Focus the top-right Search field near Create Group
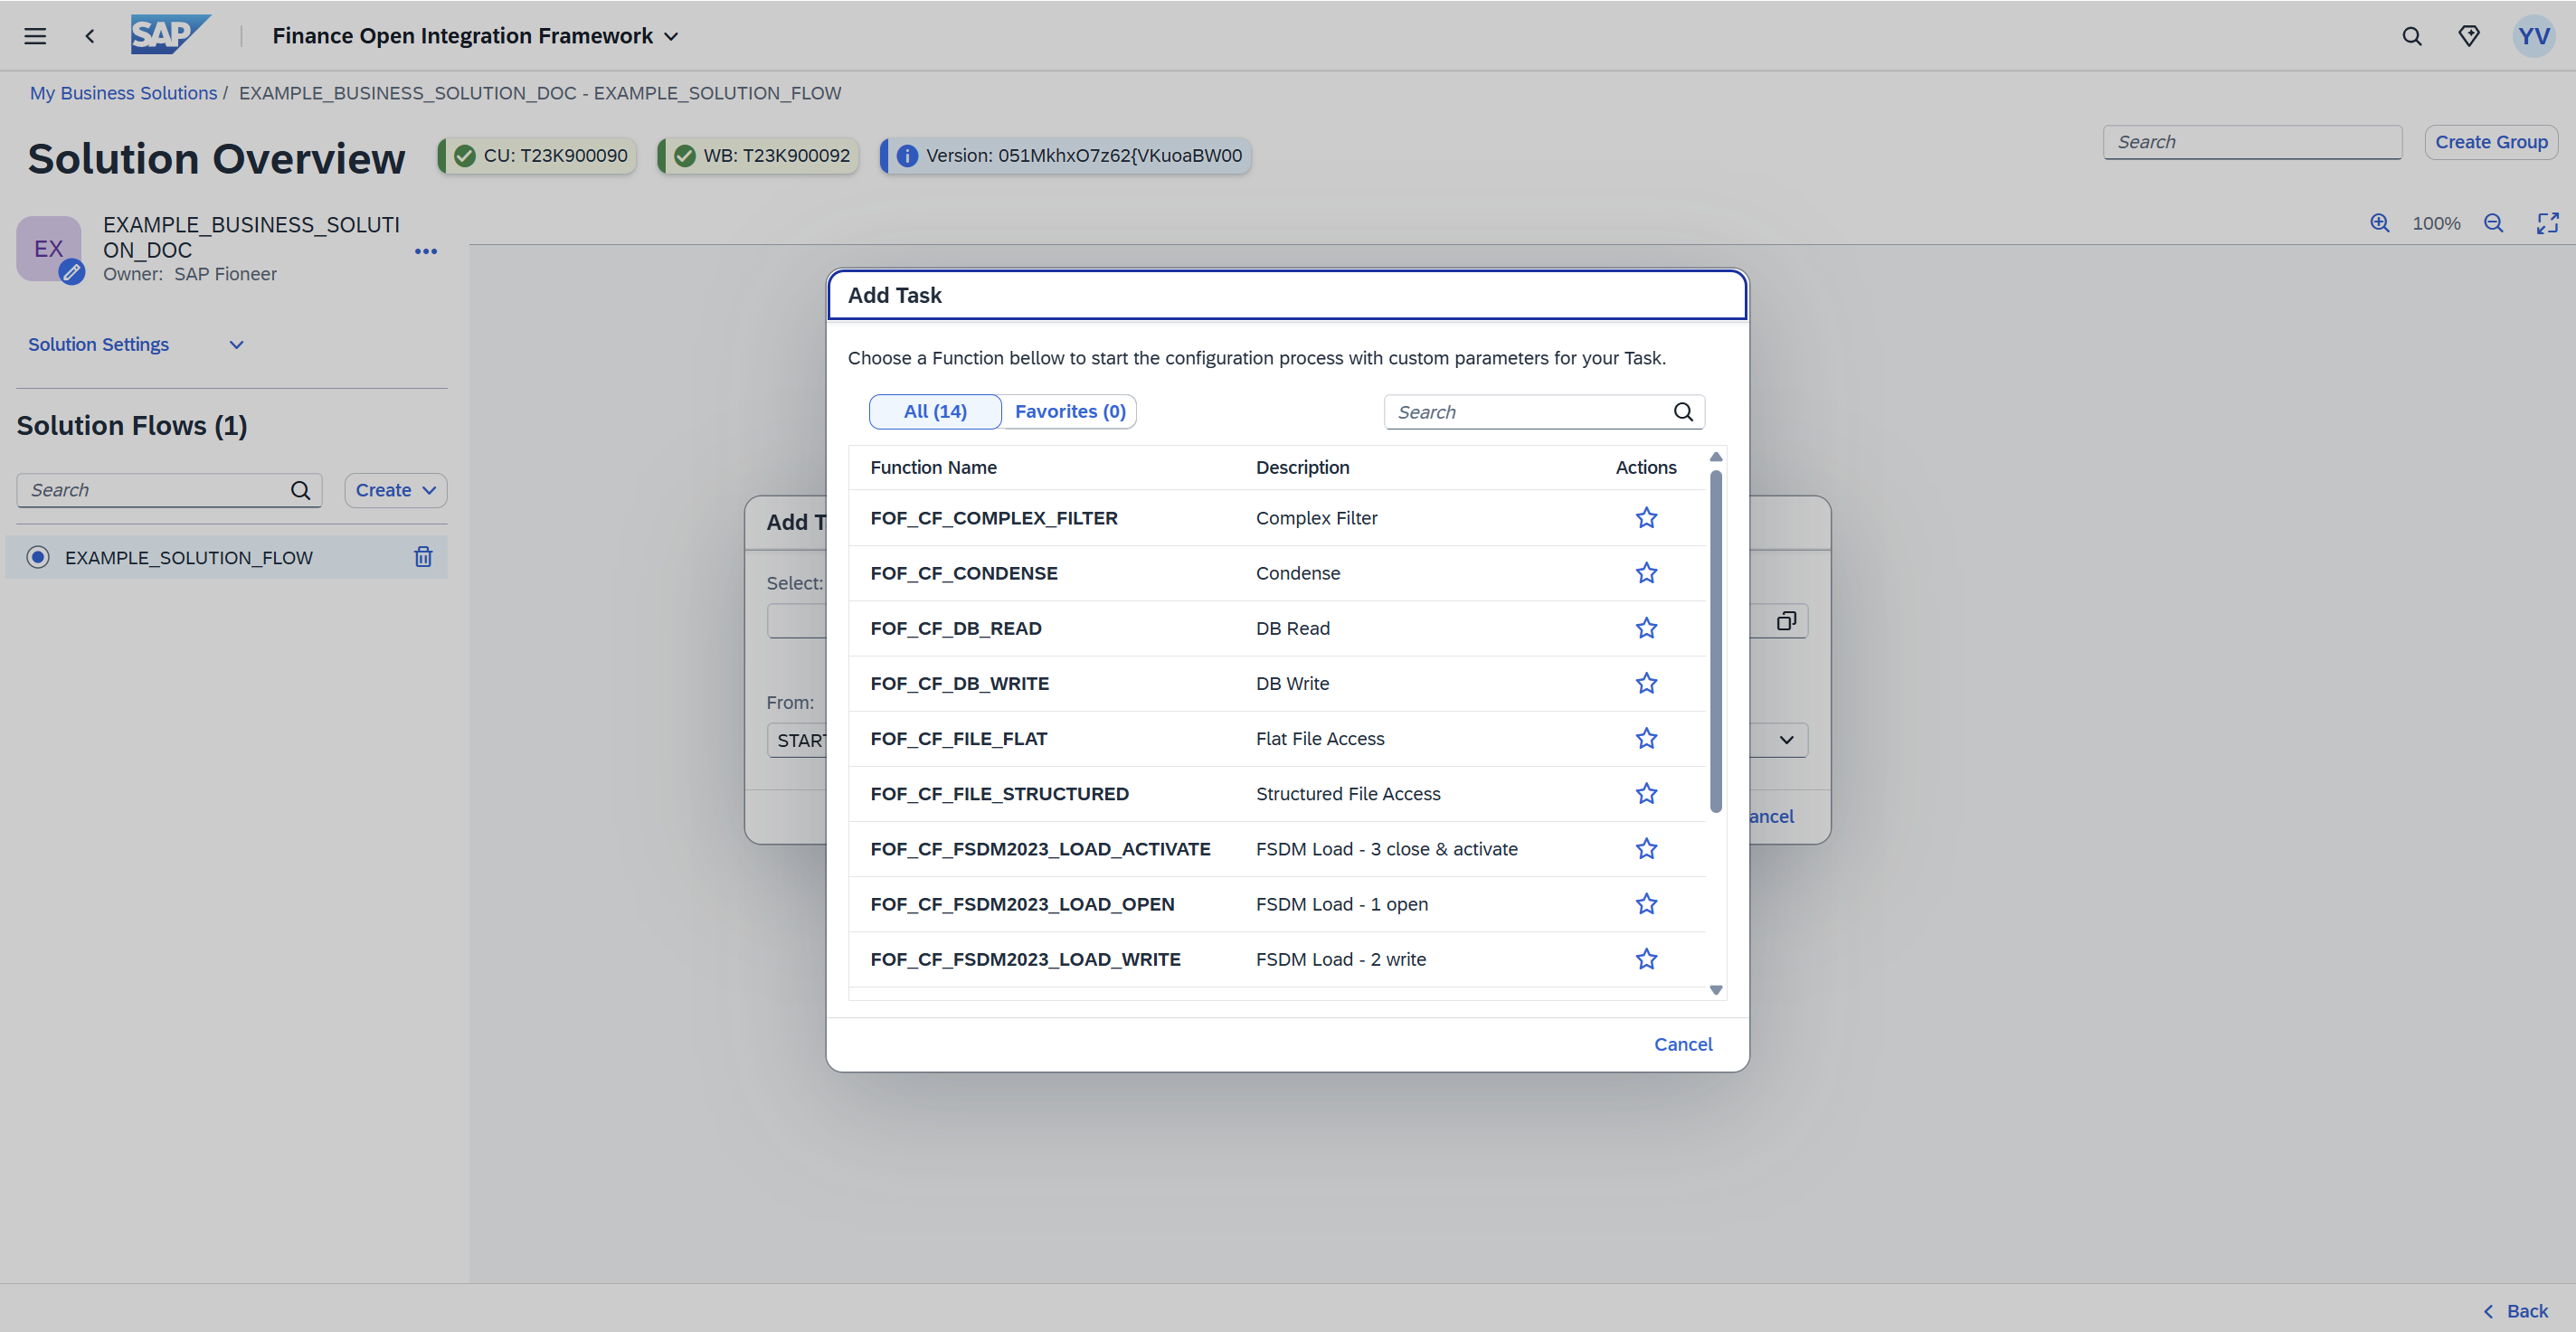2576x1332 pixels. tap(2252, 142)
